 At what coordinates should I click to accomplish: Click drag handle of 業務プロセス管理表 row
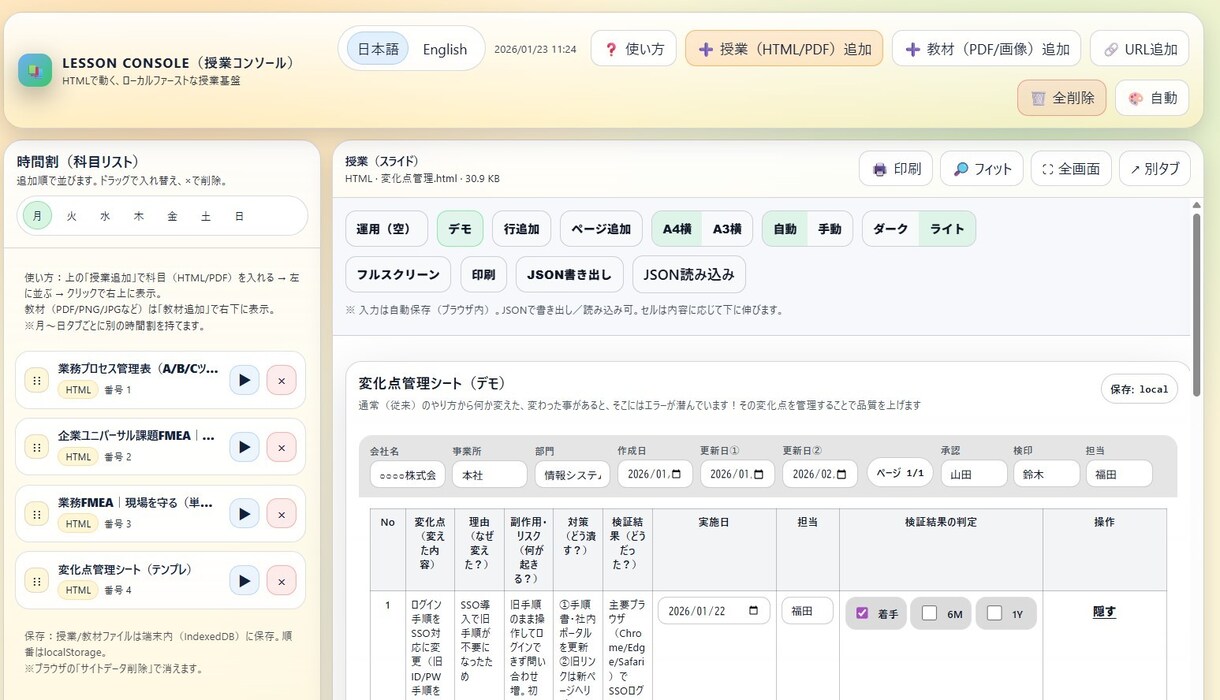pos(37,380)
